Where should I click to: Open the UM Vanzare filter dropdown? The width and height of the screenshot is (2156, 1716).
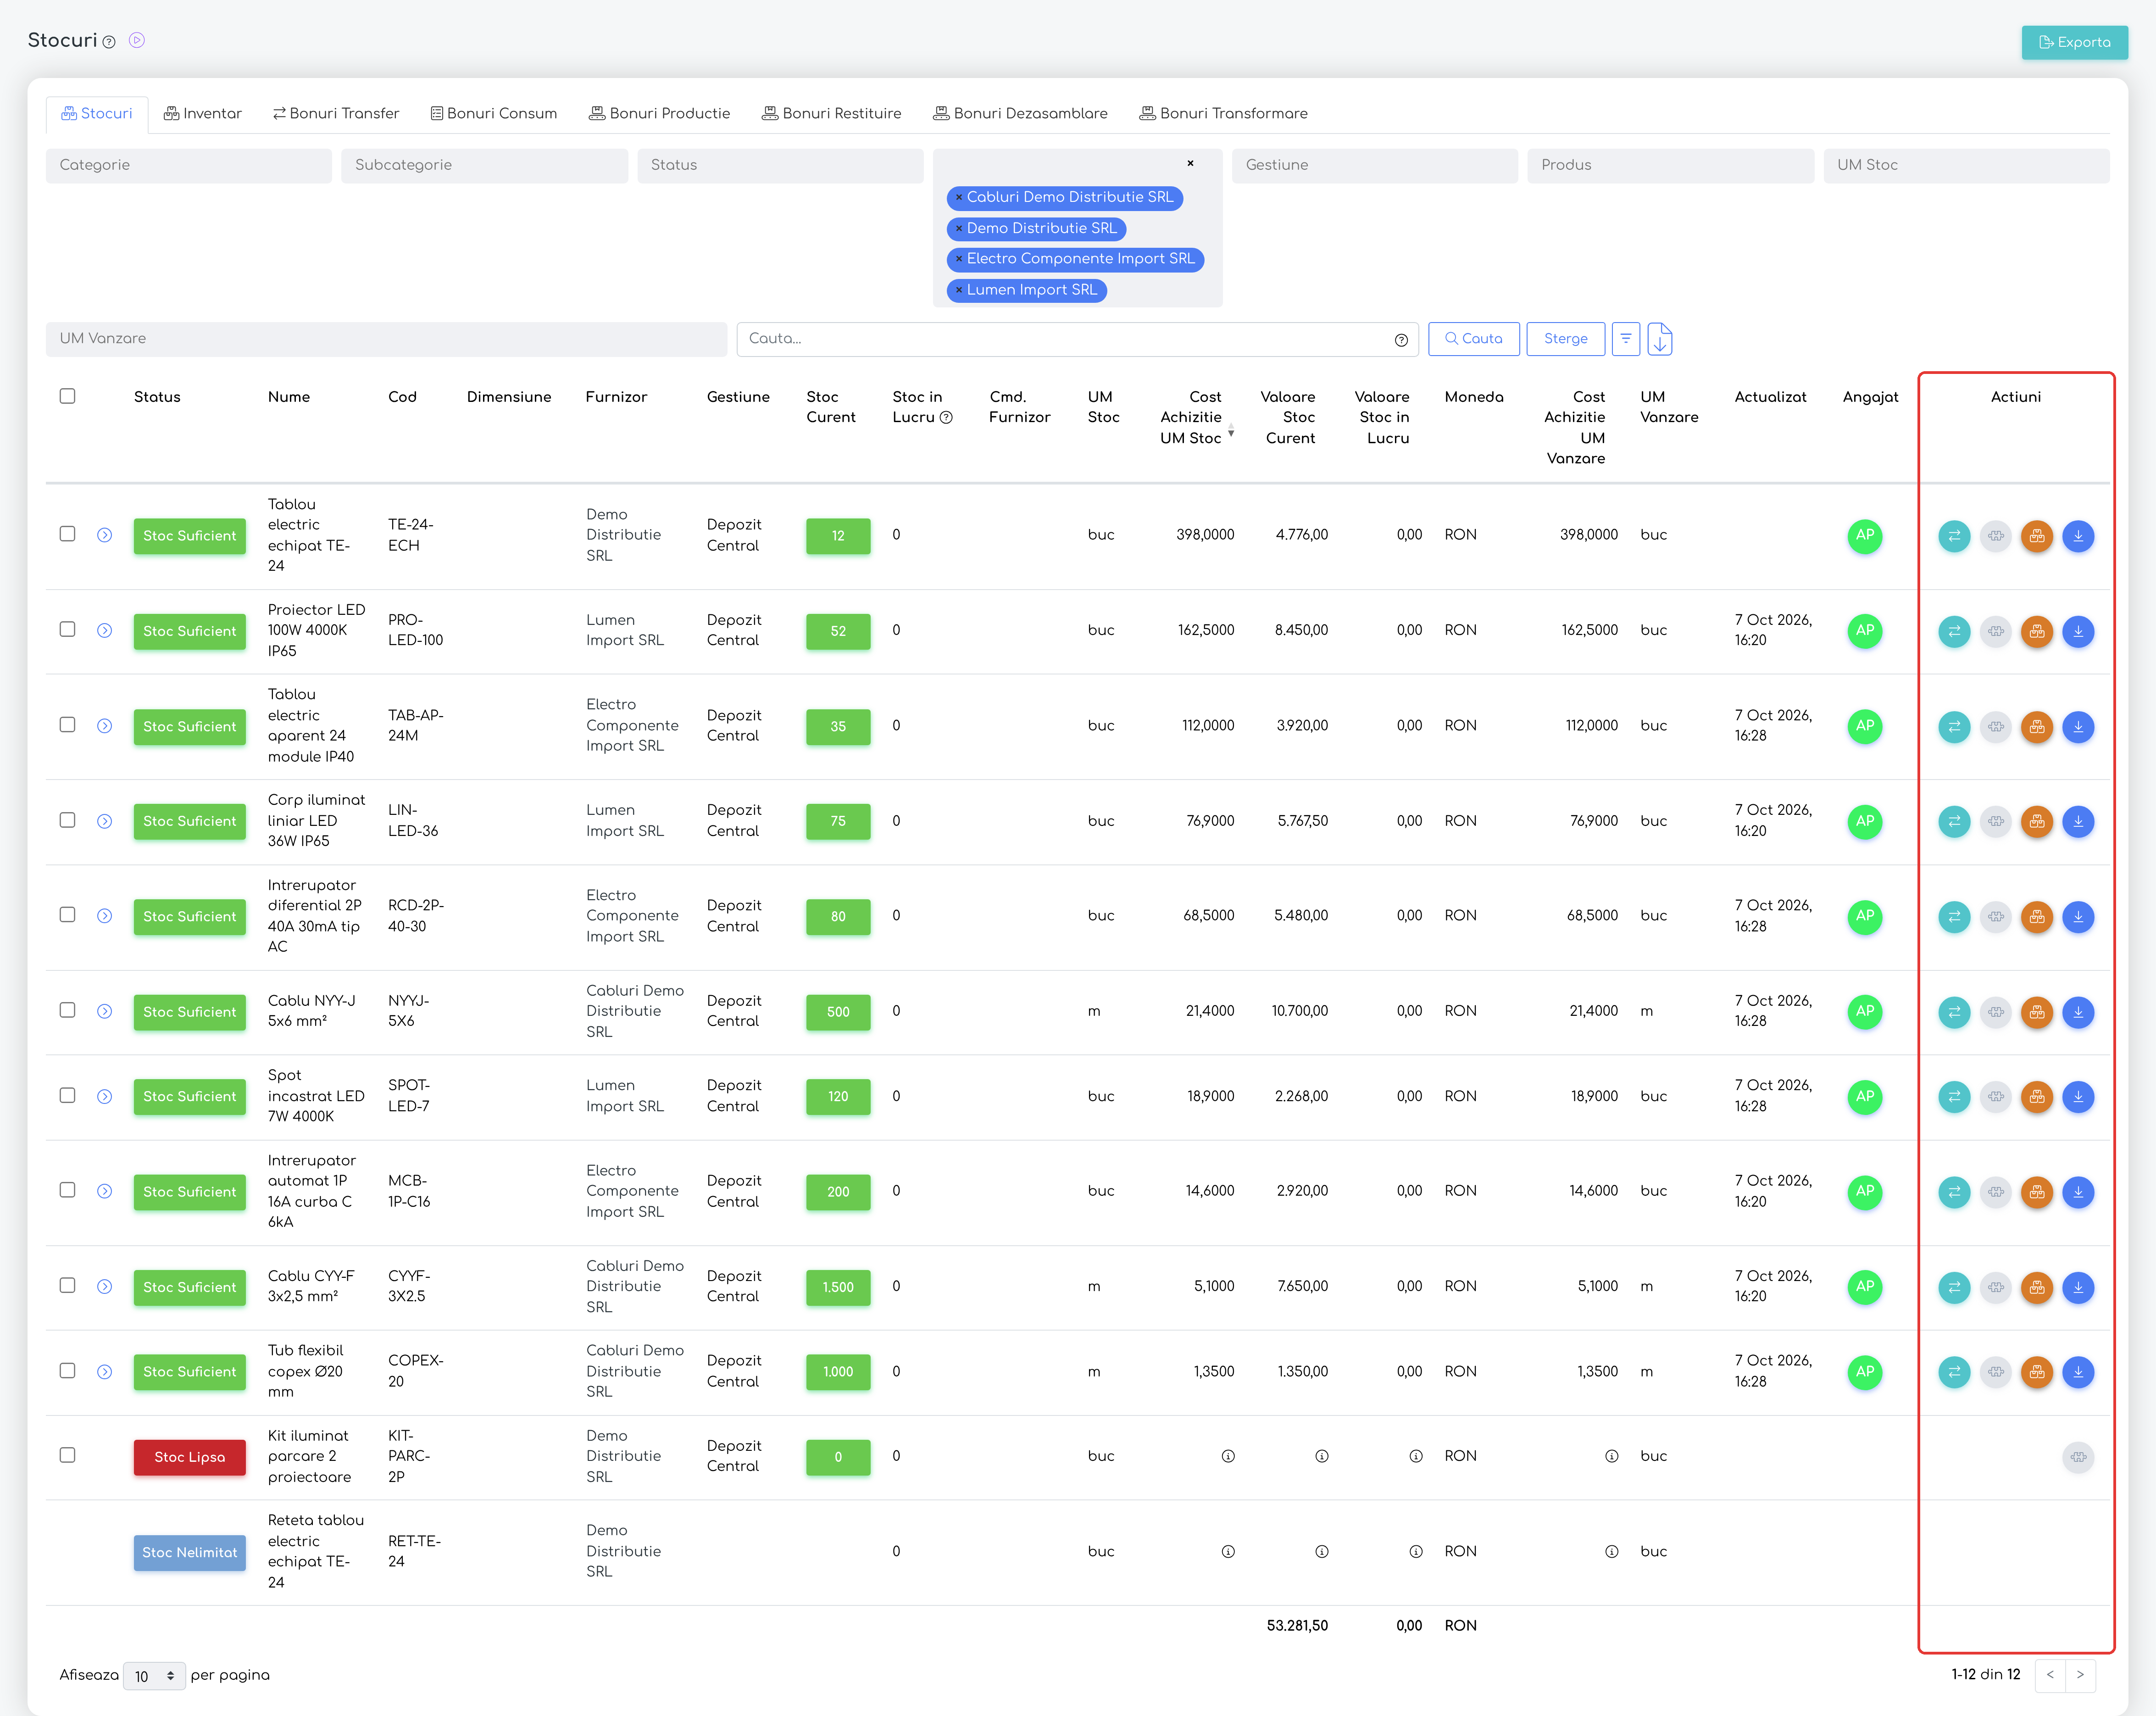point(386,339)
